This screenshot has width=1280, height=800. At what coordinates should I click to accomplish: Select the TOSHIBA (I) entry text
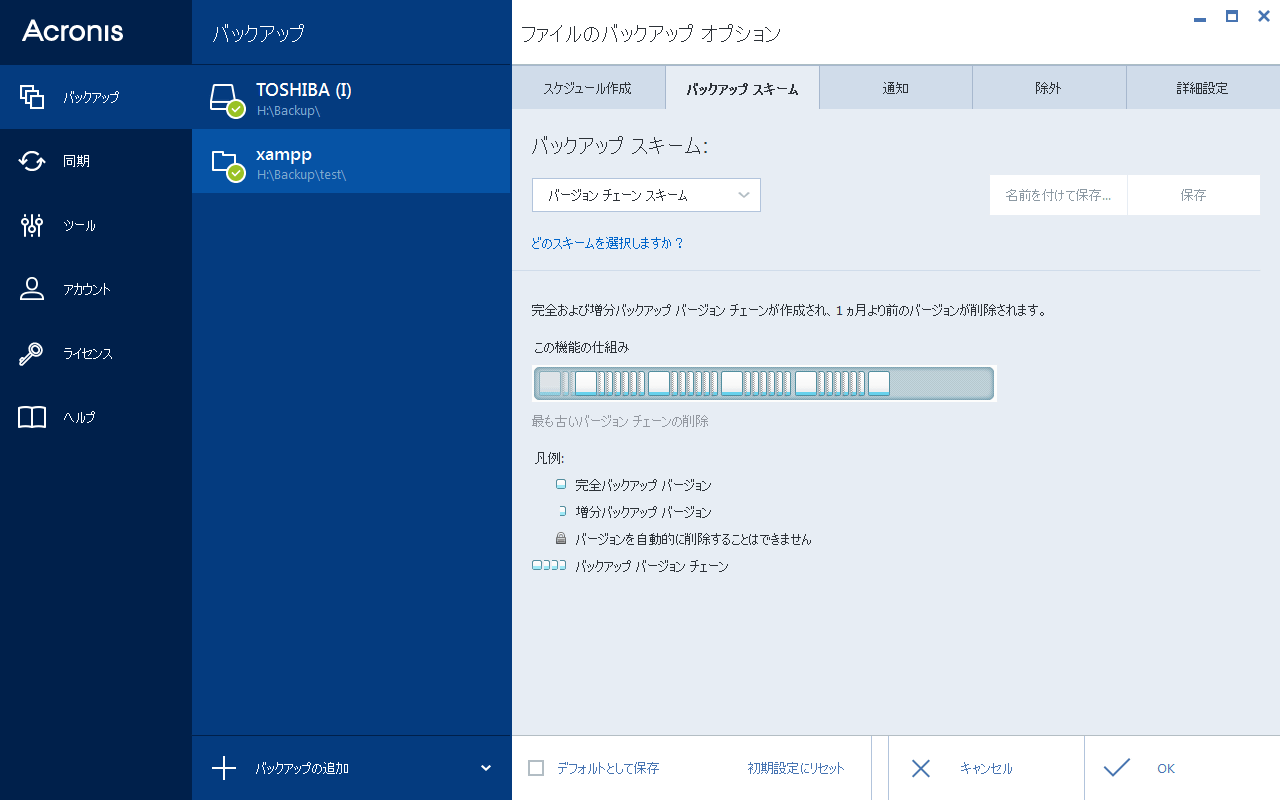(304, 90)
